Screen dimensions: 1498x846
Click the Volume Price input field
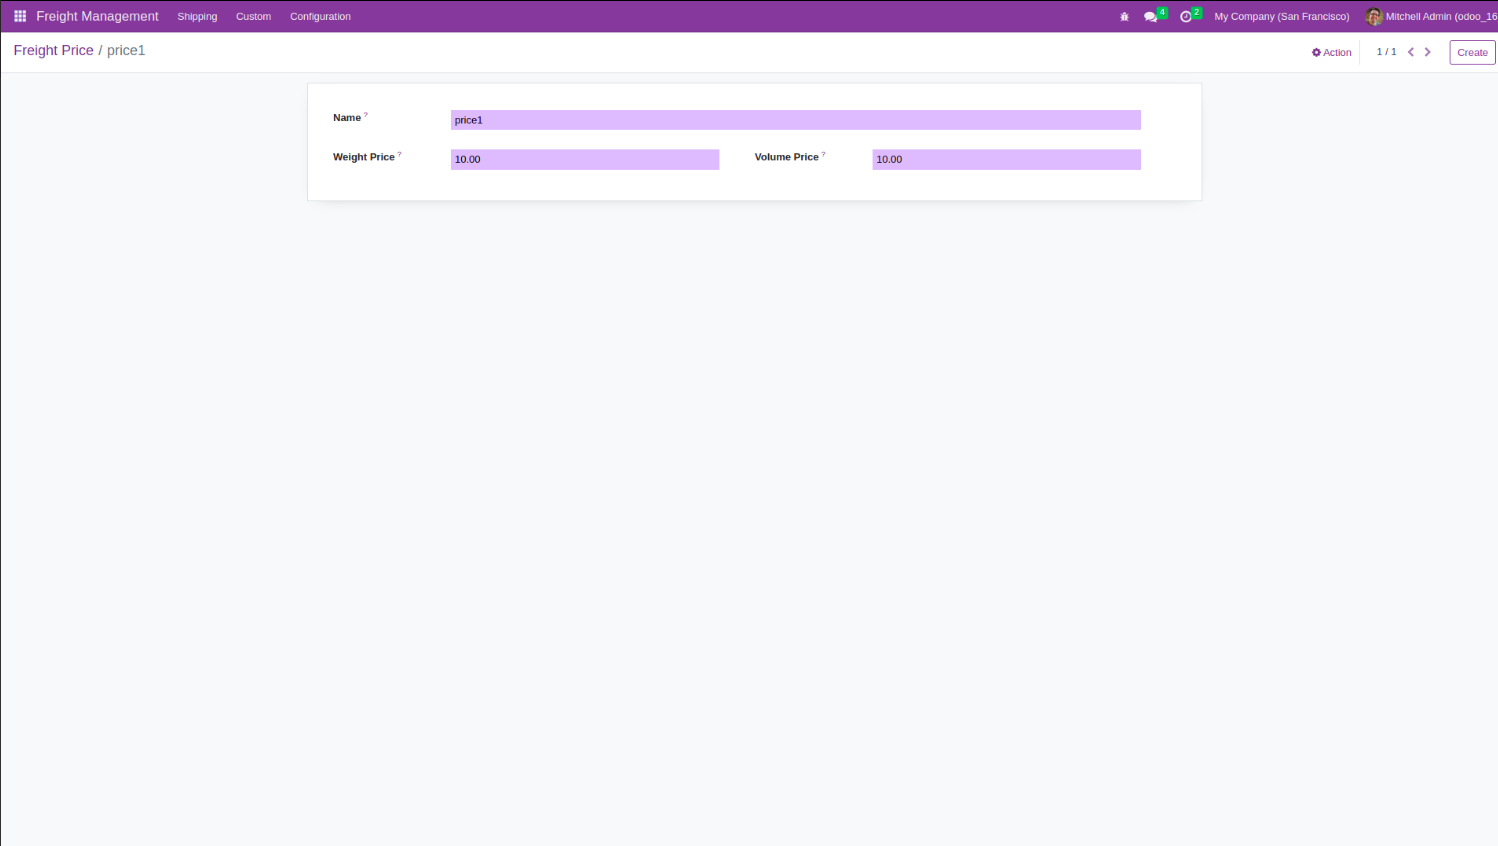1006,159
